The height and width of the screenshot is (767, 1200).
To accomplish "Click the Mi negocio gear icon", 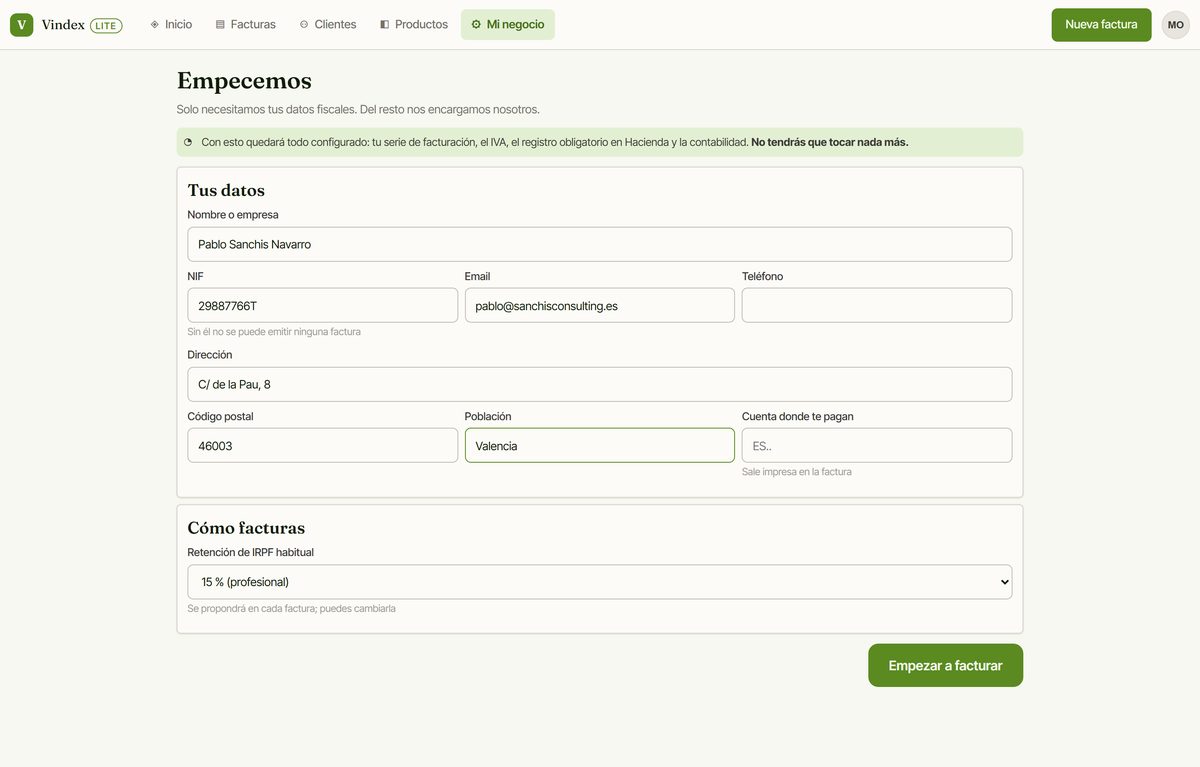I will [476, 25].
